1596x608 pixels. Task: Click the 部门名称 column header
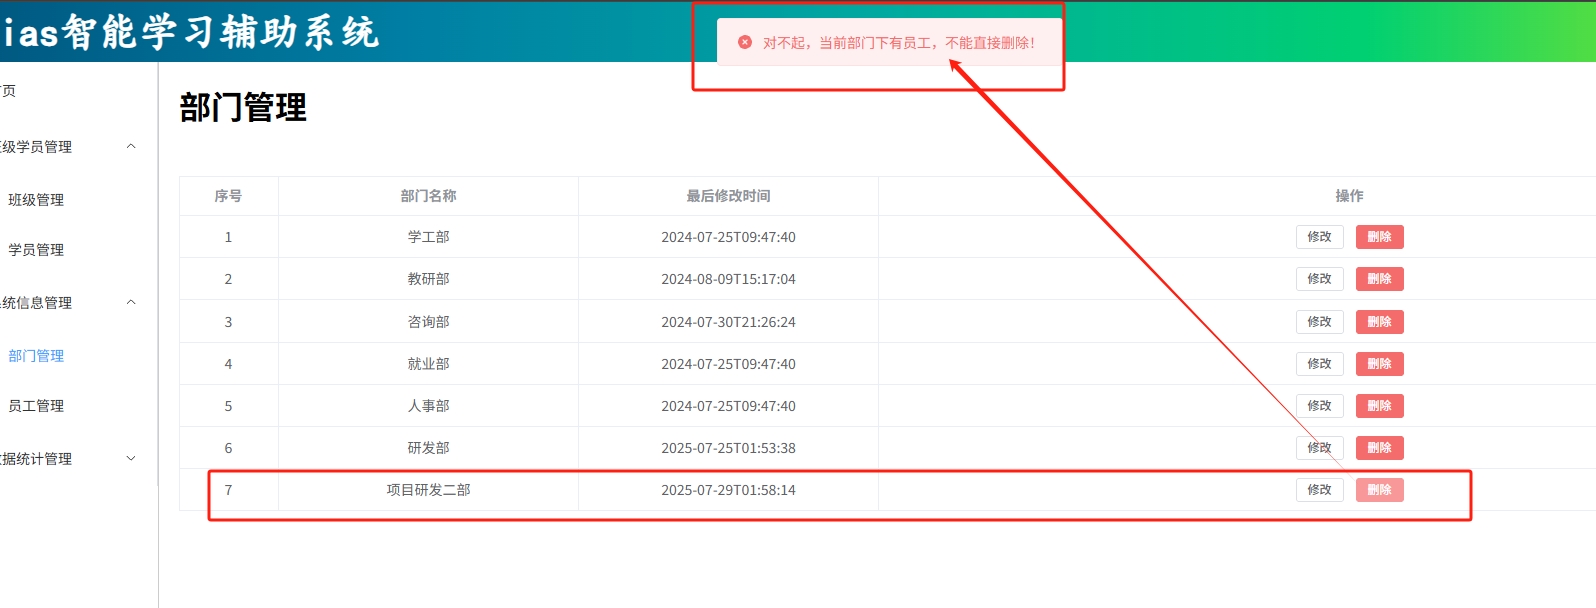click(428, 196)
